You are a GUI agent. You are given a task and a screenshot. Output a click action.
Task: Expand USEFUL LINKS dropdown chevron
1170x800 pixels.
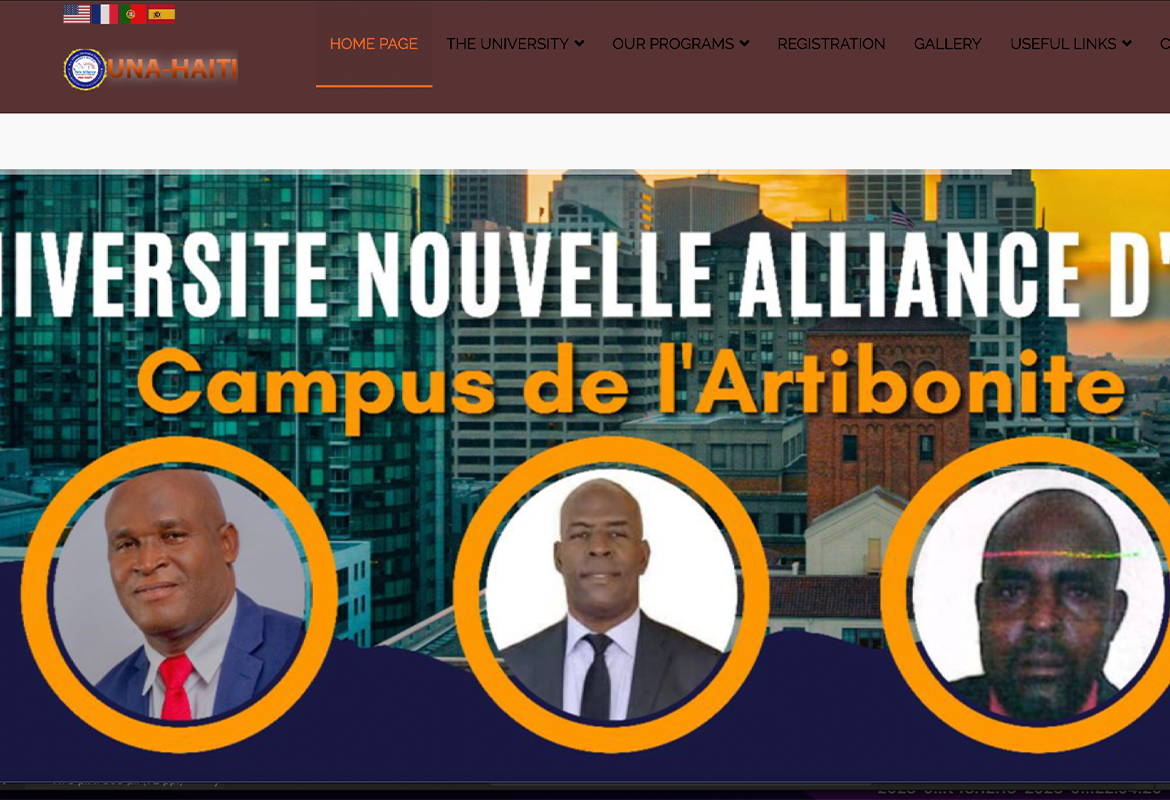pos(1126,44)
